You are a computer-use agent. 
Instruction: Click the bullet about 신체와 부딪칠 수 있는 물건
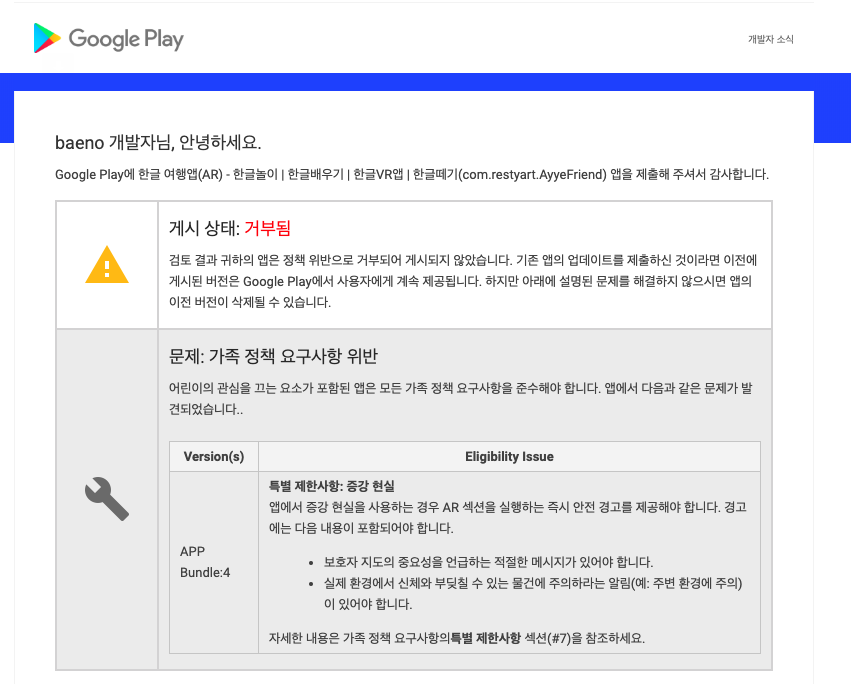click(x=533, y=593)
